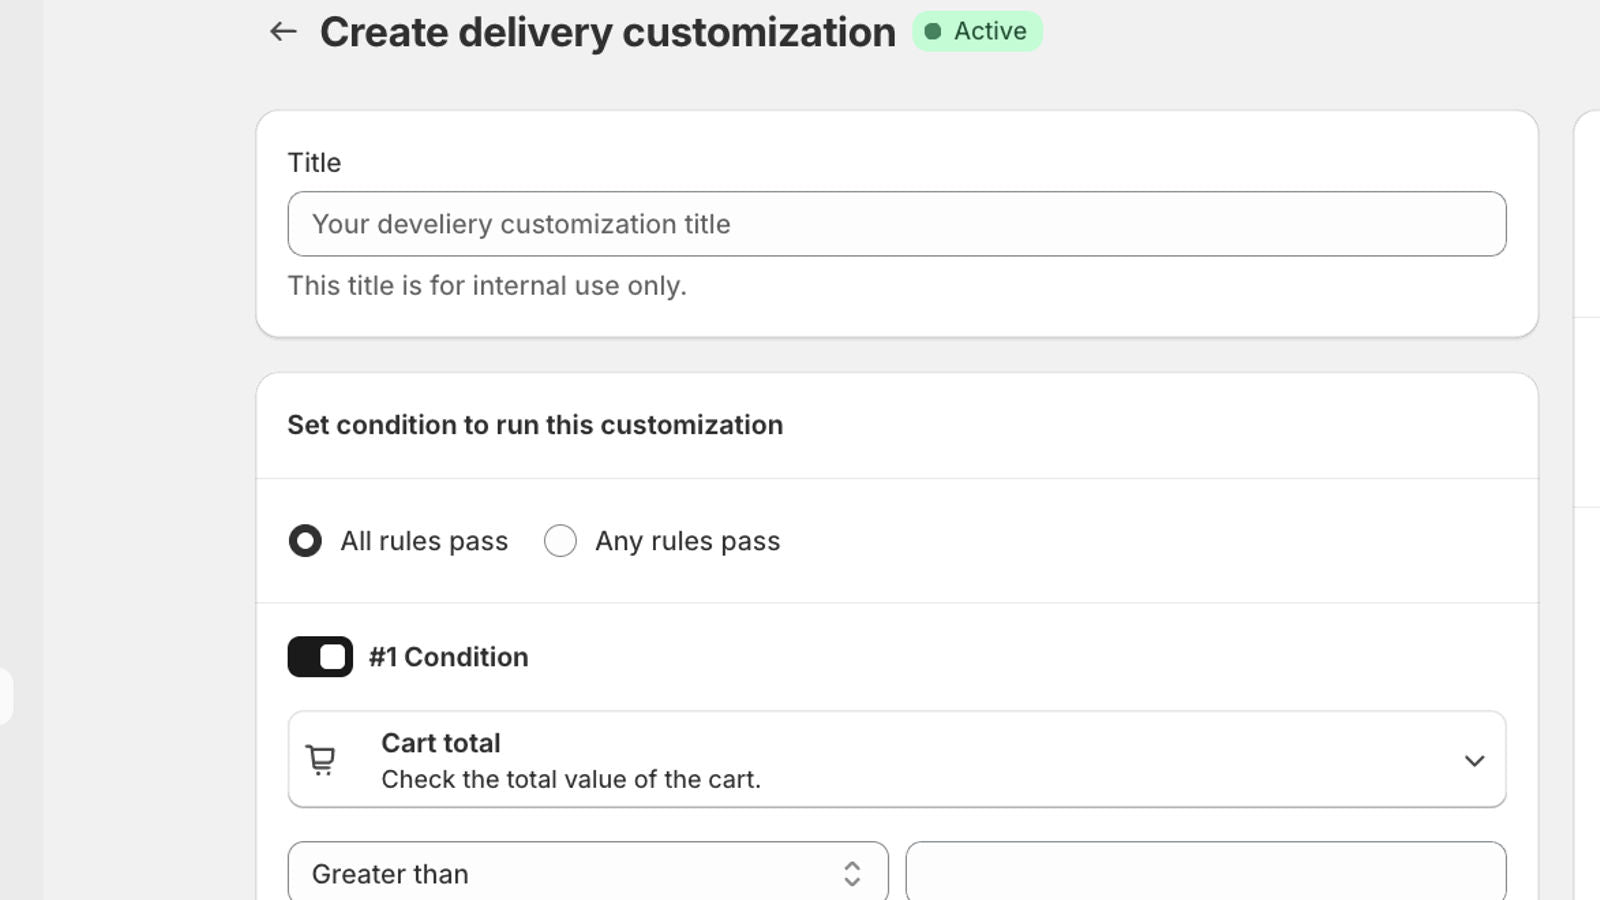The width and height of the screenshot is (1600, 900).
Task: Click the "Create delivery customization" page heading
Action: (607, 31)
